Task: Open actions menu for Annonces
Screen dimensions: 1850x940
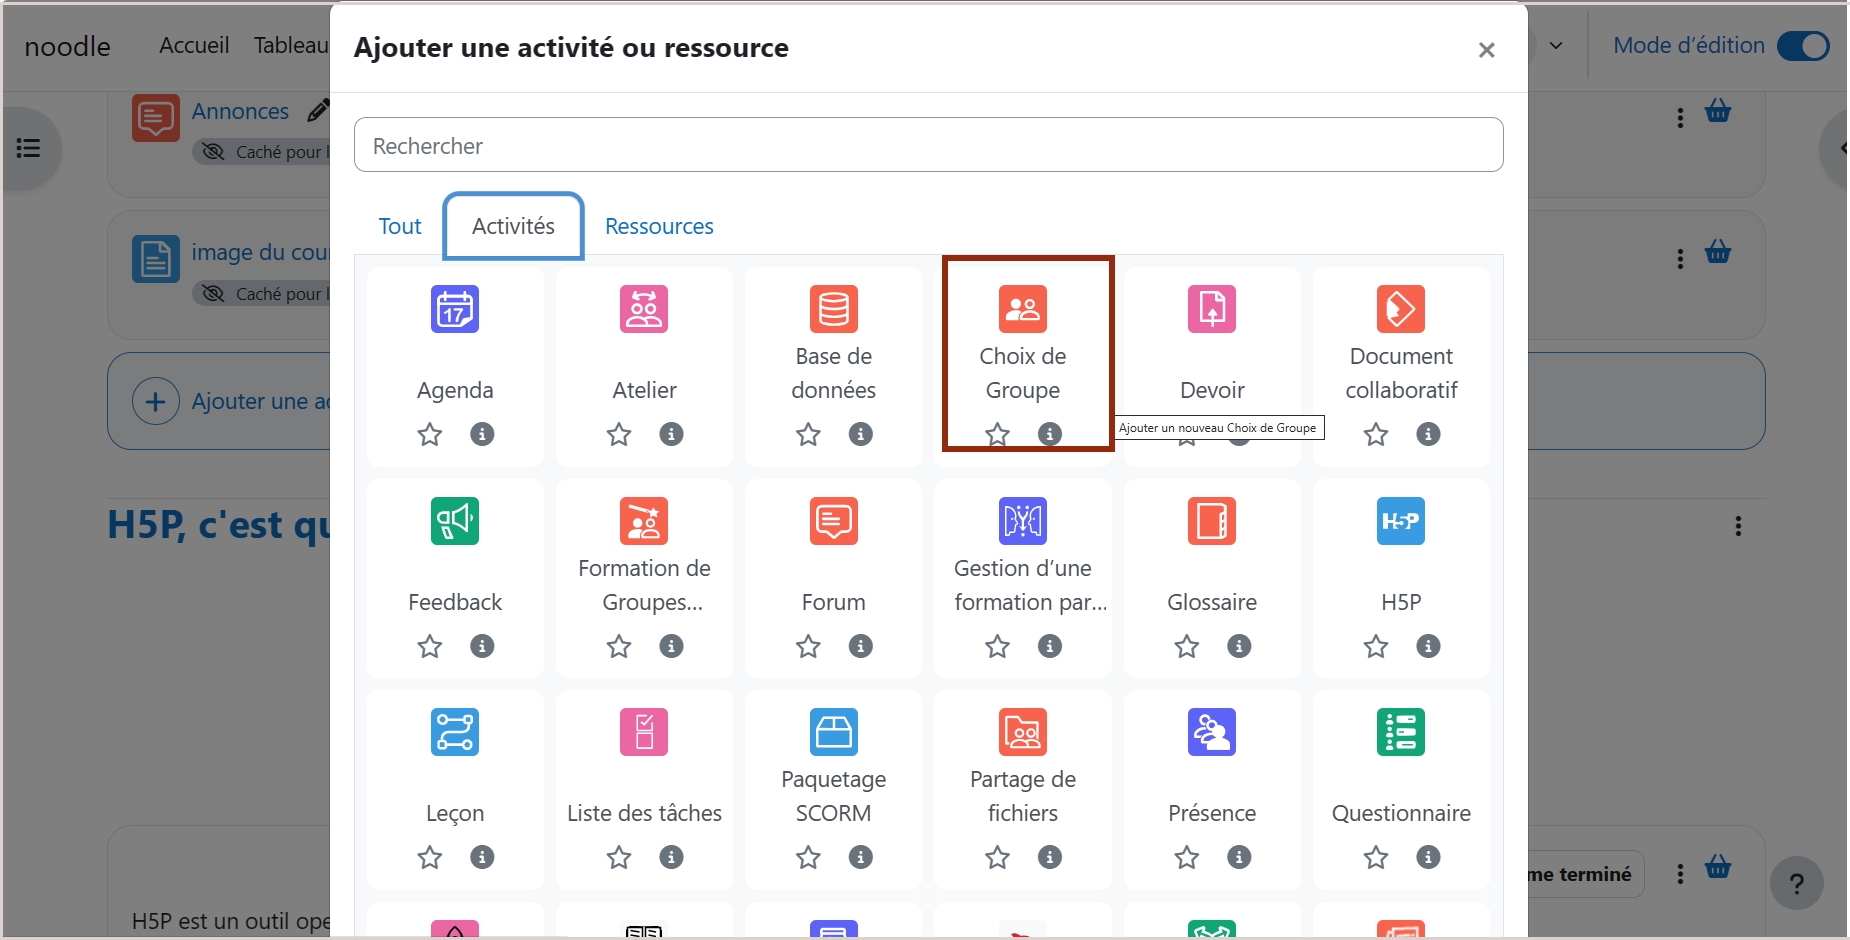Action: [1680, 118]
